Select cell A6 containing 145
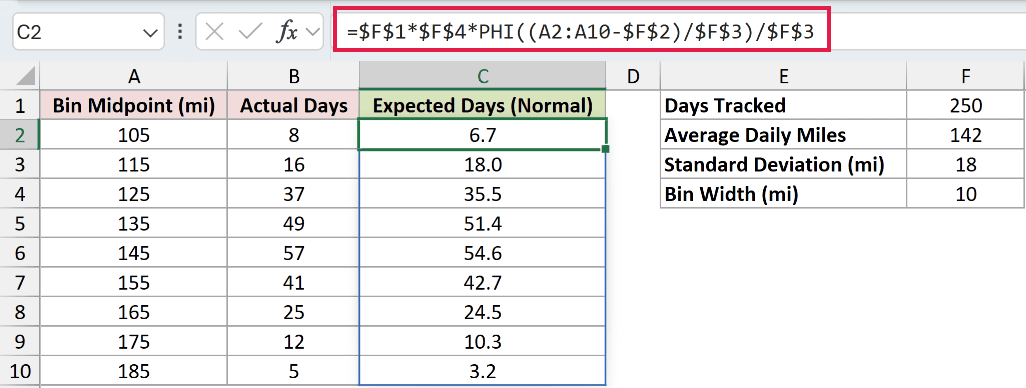Image resolution: width=1026 pixels, height=388 pixels. click(133, 253)
